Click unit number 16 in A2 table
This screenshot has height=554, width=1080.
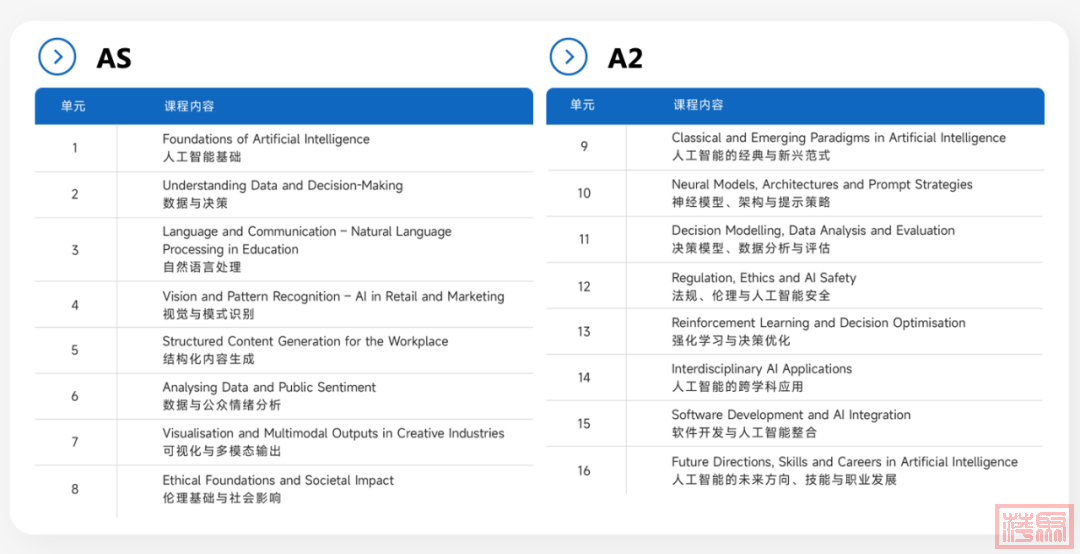point(584,471)
